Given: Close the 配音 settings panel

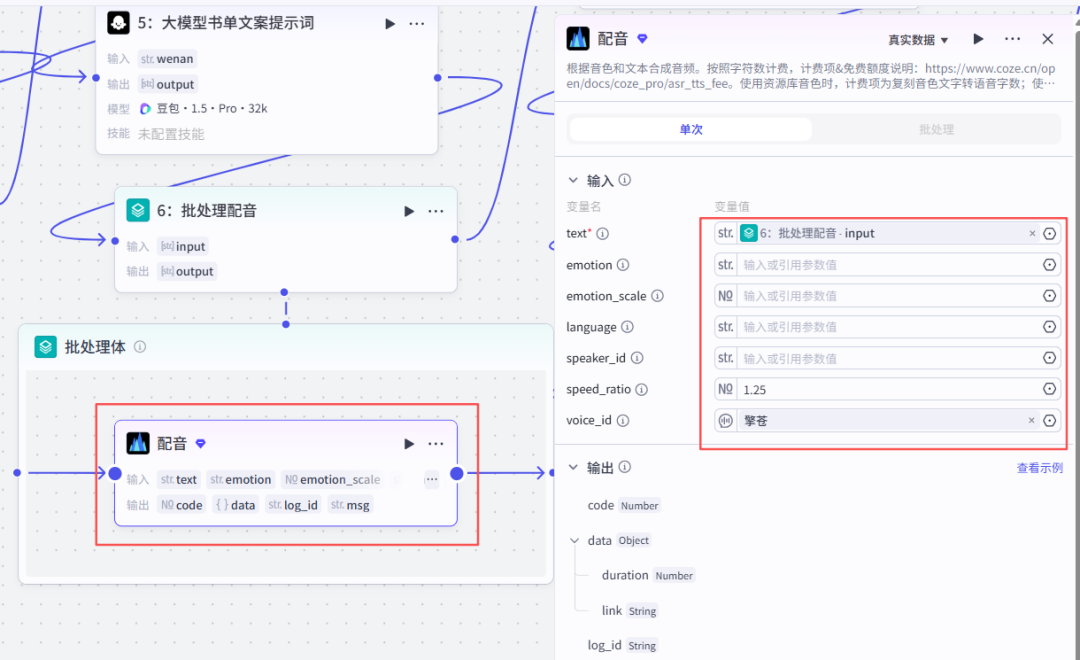Looking at the screenshot, I should [x=1048, y=39].
